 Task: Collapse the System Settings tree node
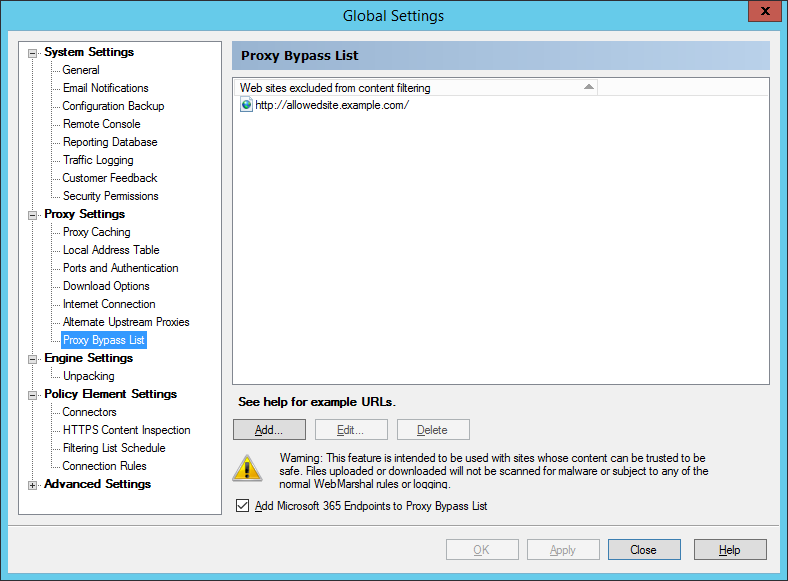point(33,53)
